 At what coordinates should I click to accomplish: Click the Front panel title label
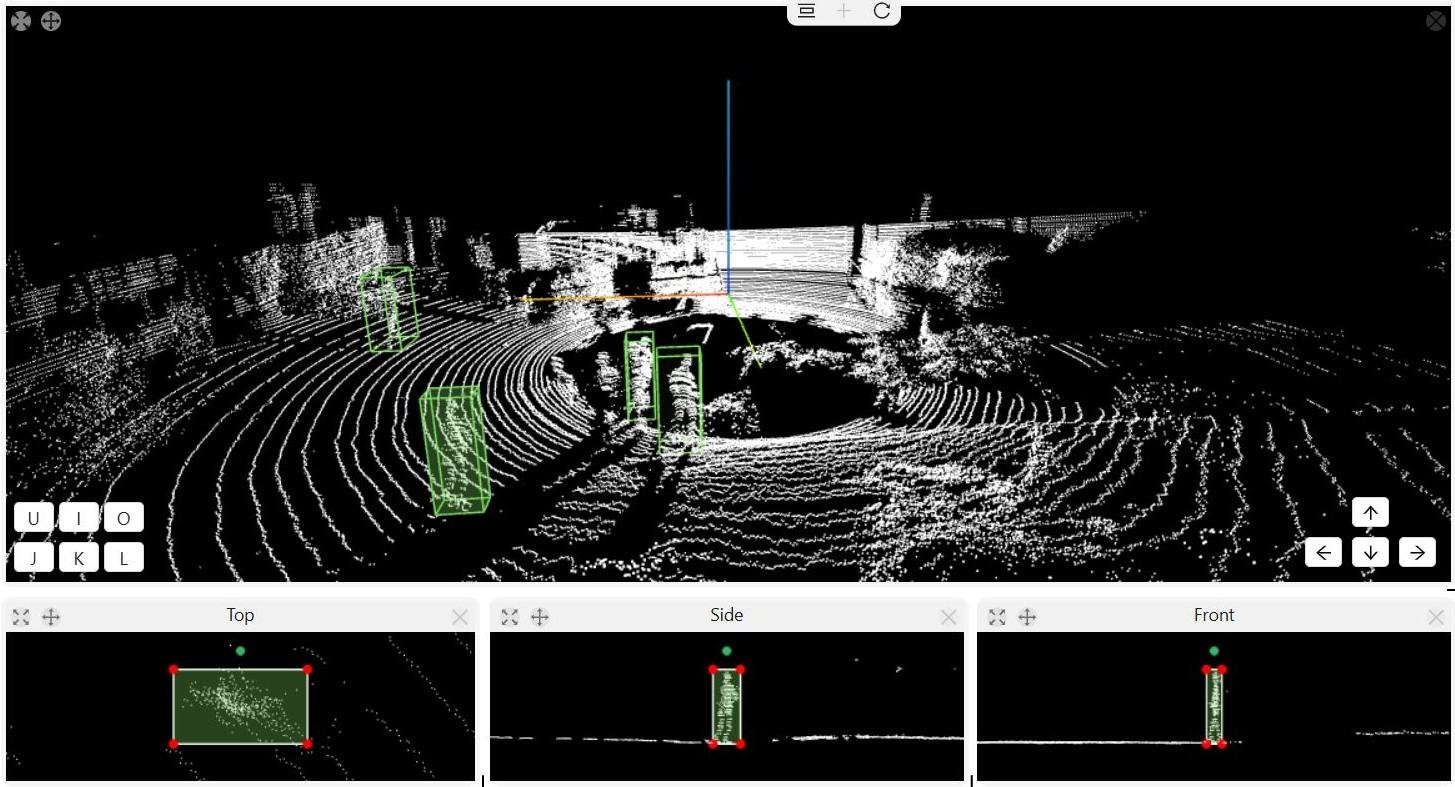1214,616
